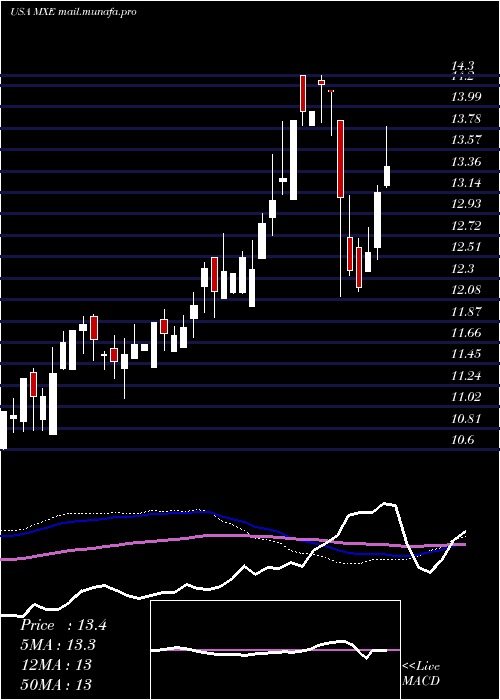Click the MACD inset chart panel

coord(275,650)
